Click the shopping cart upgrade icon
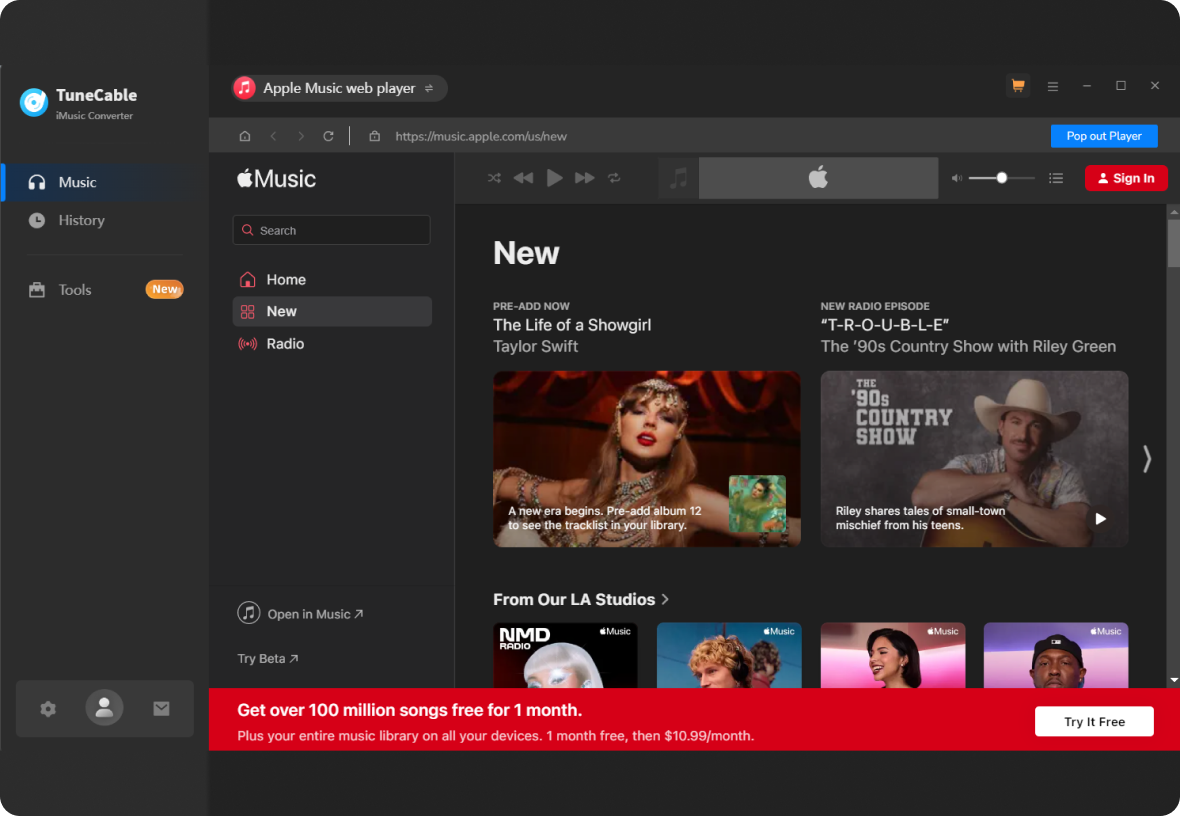 pyautogui.click(x=1018, y=87)
